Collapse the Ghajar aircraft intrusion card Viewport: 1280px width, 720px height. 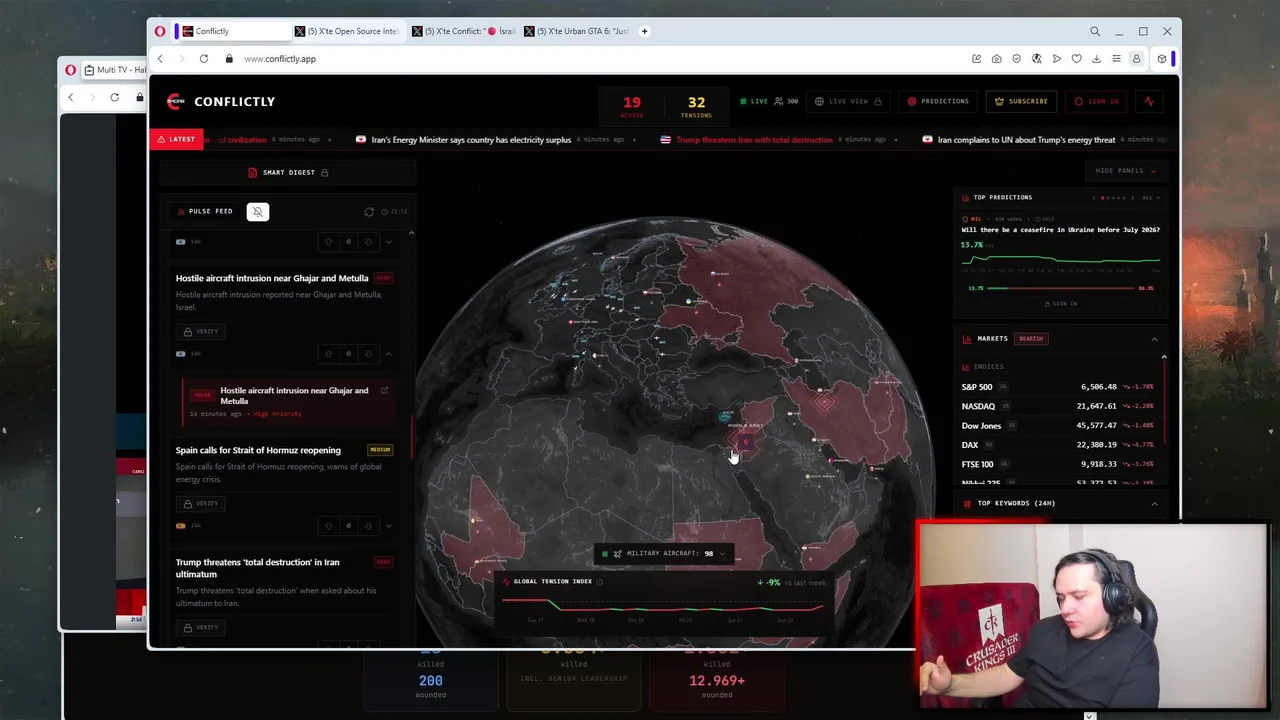point(389,354)
